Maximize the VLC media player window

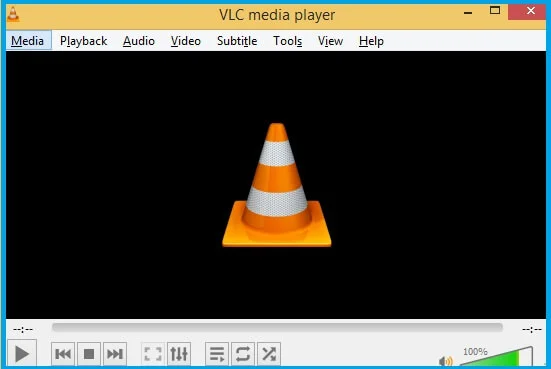click(495, 11)
